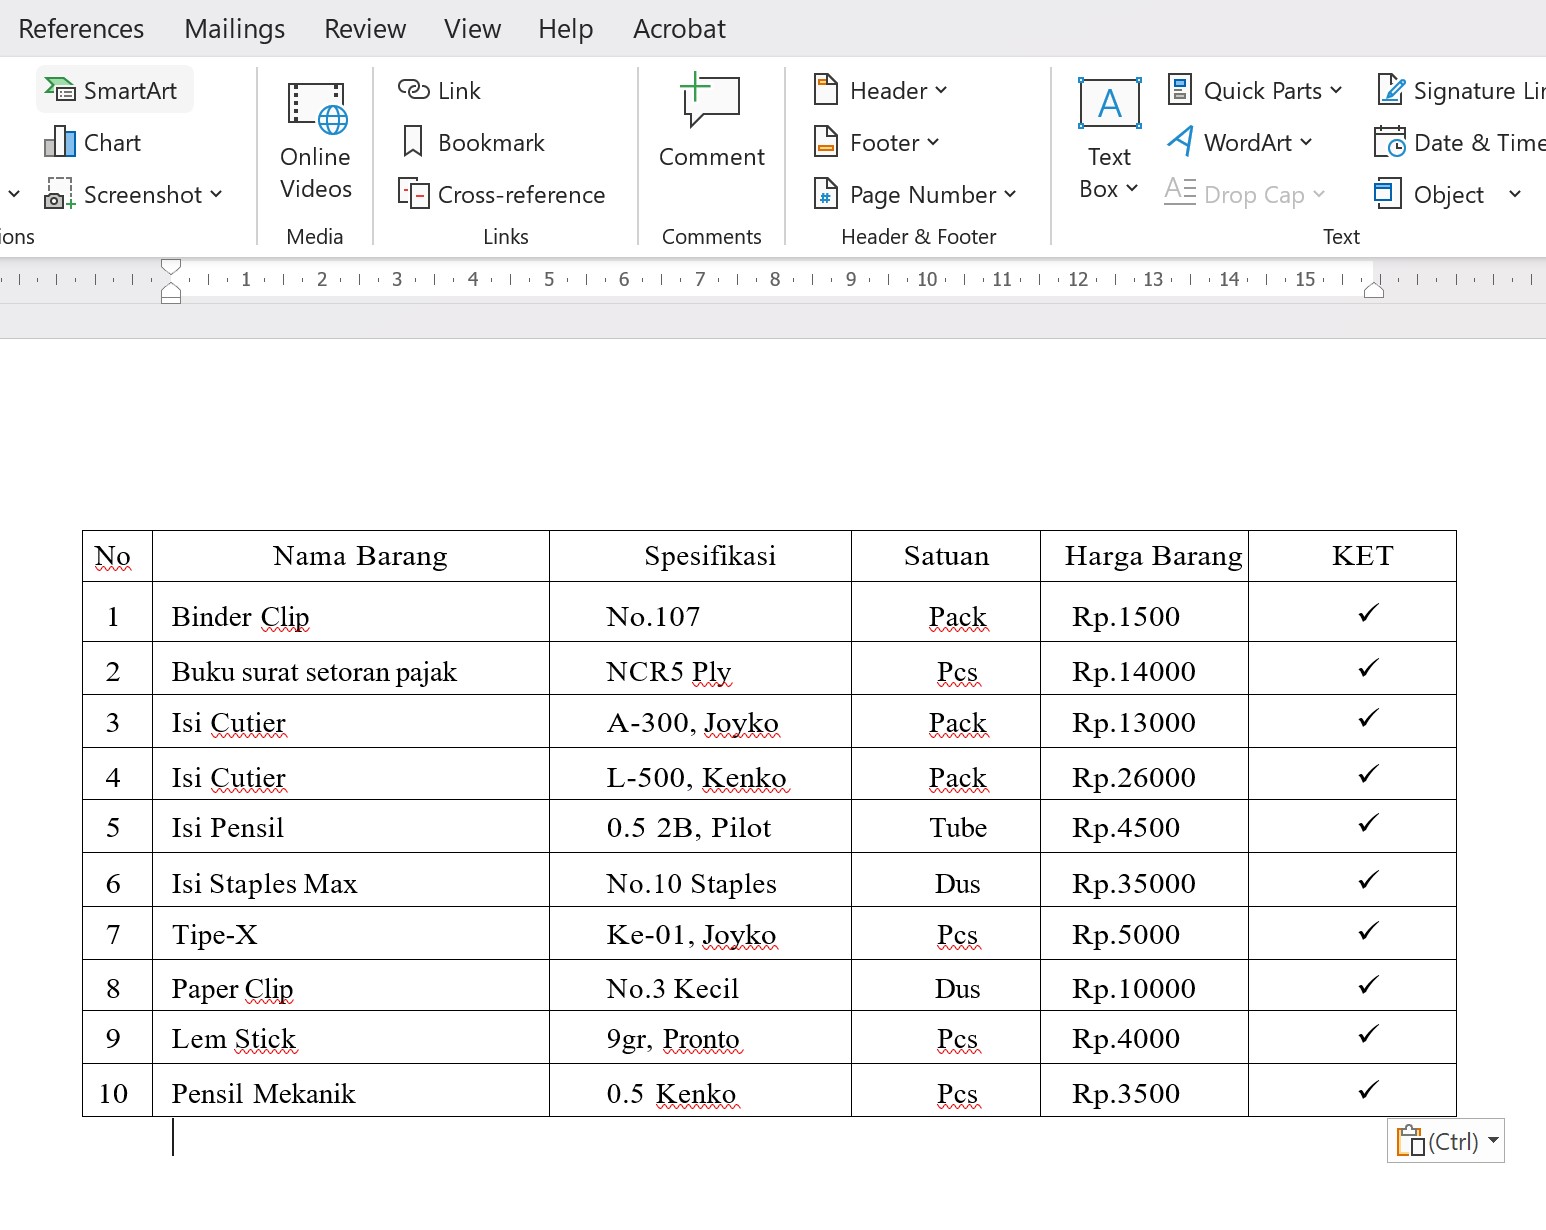The height and width of the screenshot is (1230, 1546).
Task: Insert a Cross-reference
Action: click(502, 194)
